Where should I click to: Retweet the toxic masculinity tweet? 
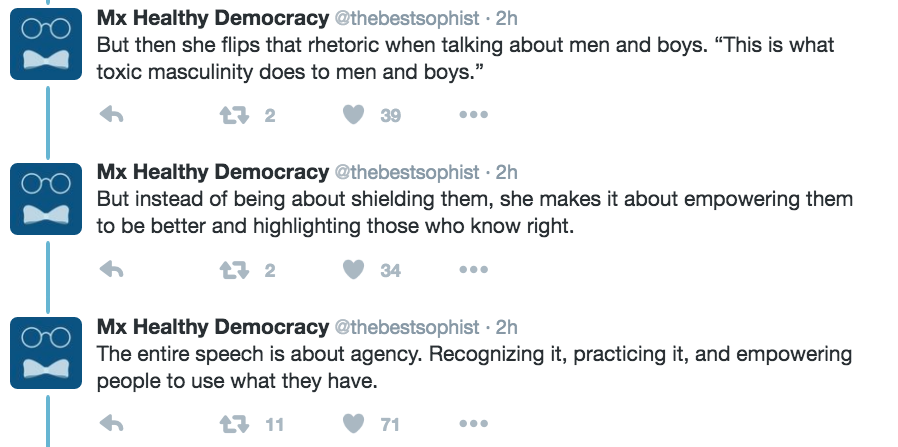coord(232,115)
